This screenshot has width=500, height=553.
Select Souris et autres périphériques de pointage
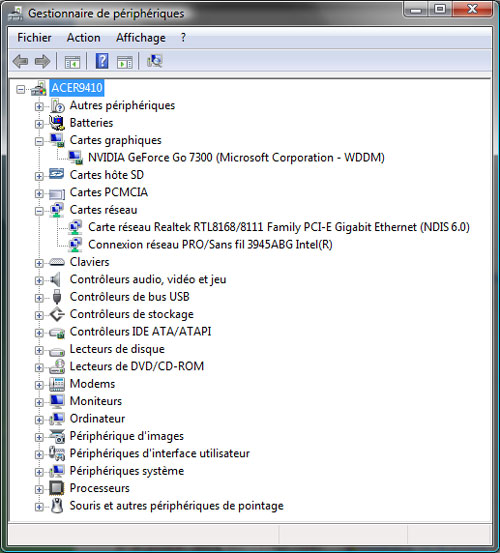coord(176,505)
